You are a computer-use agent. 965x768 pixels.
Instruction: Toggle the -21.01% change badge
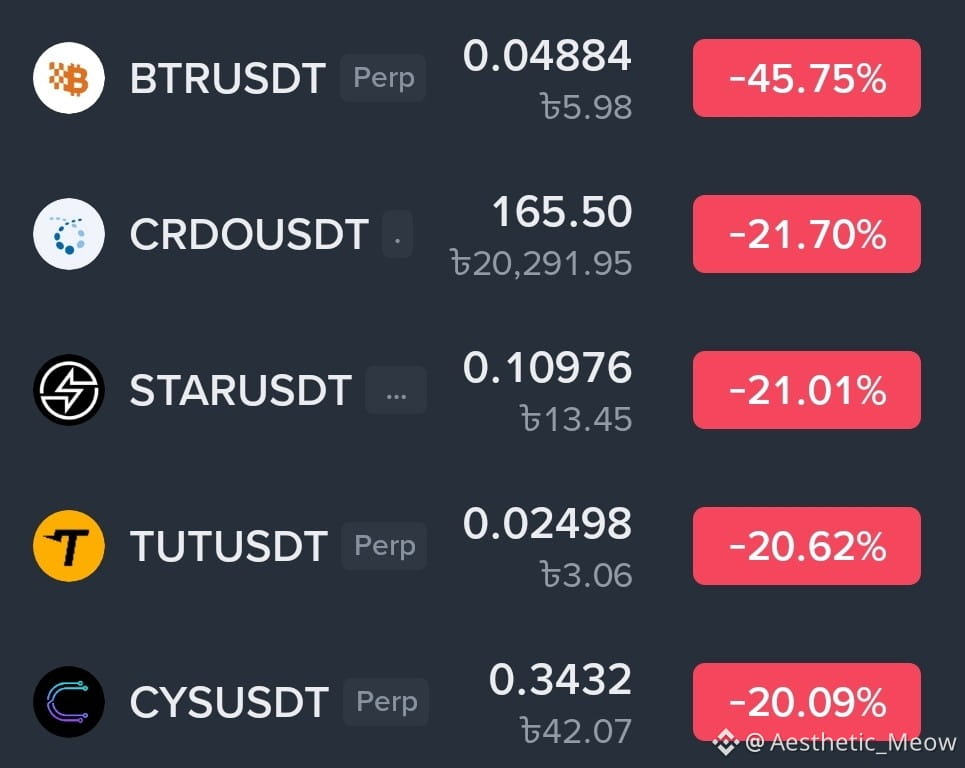coord(807,390)
